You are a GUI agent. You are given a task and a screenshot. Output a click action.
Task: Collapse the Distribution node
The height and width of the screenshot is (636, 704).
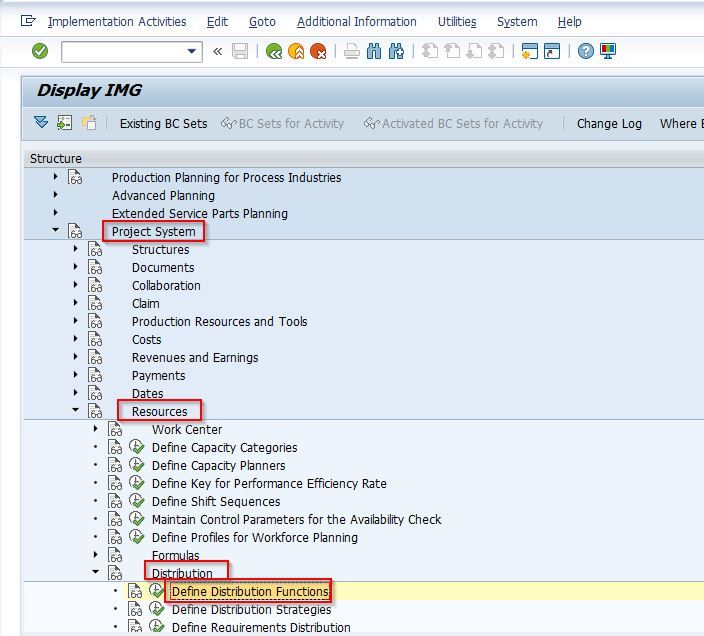[x=95, y=572]
